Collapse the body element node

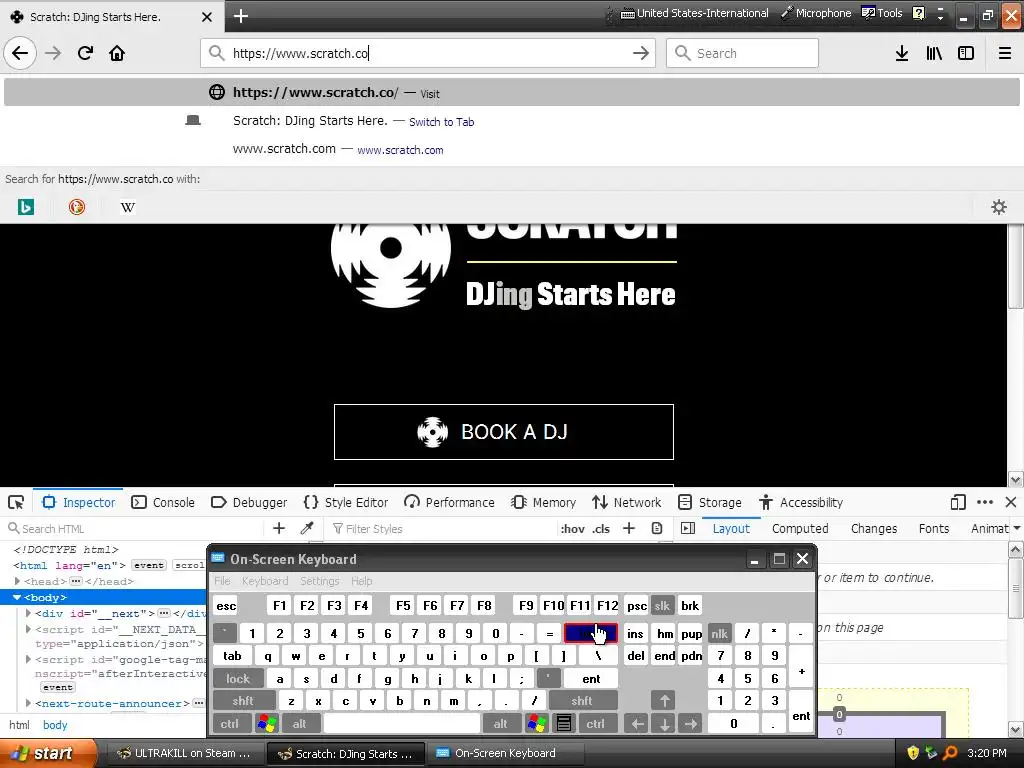click(17, 597)
